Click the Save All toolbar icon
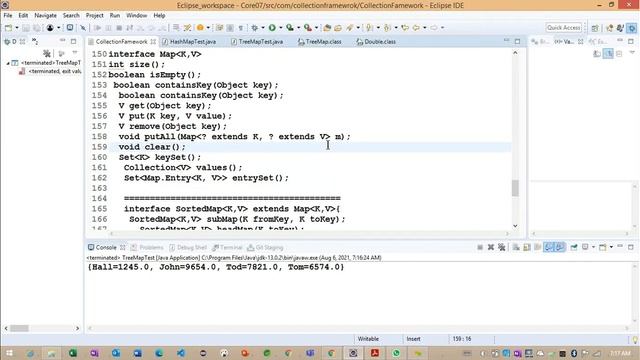The width and height of the screenshot is (640, 360). point(37,28)
